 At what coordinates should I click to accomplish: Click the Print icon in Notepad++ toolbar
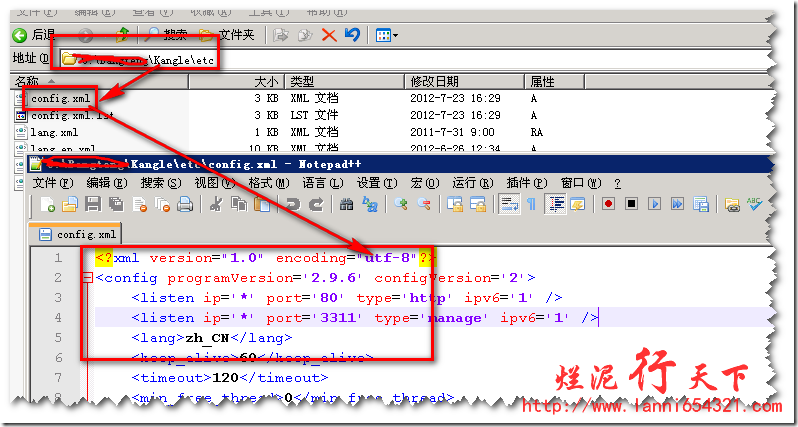[x=184, y=205]
